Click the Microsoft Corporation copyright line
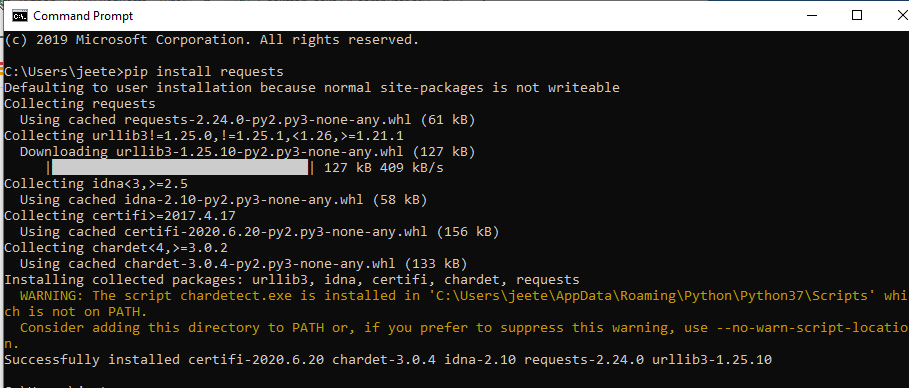The height and width of the screenshot is (388, 909). point(212,40)
